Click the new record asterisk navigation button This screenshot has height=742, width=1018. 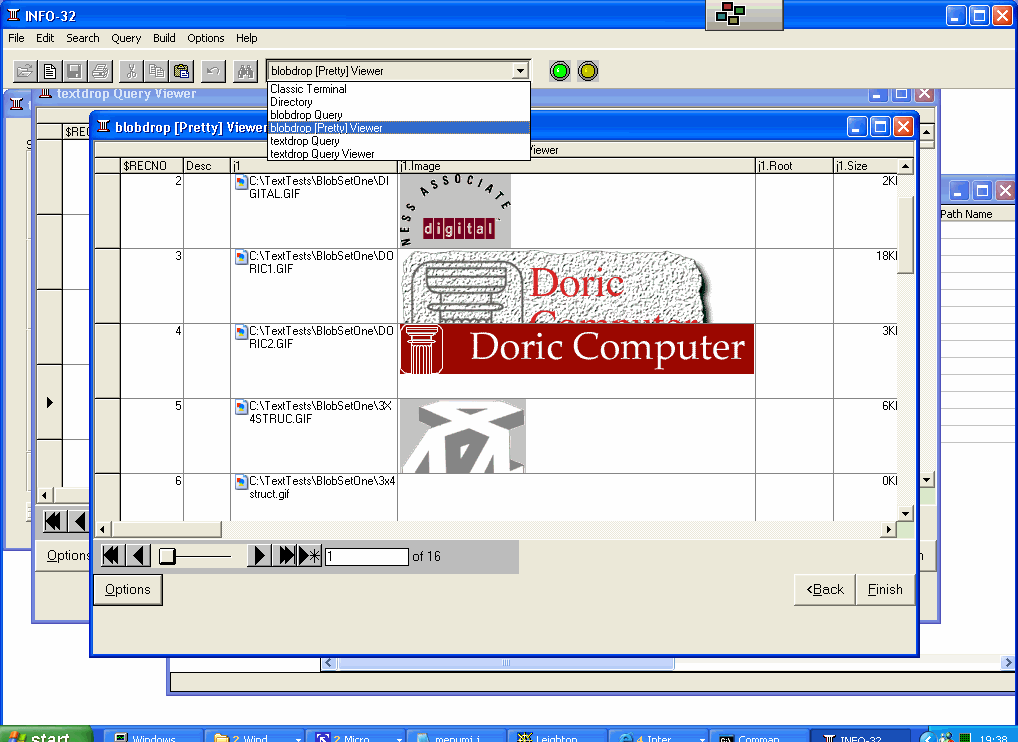310,556
